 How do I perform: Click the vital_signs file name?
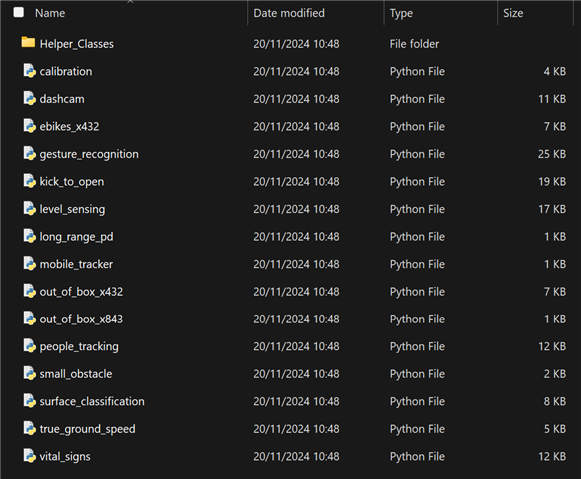pyautogui.click(x=65, y=457)
